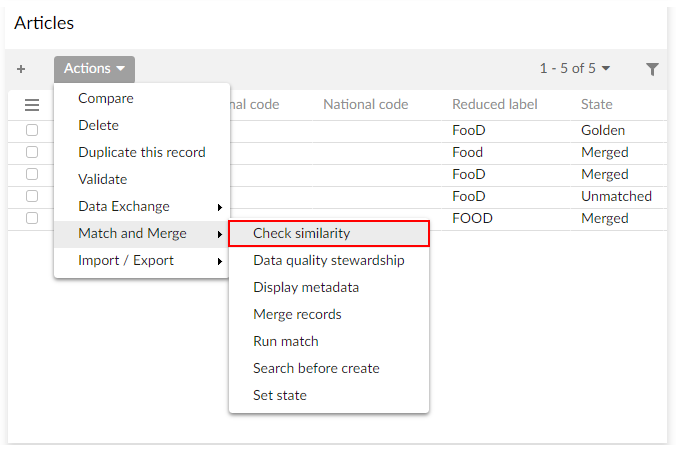Open the filter funnel icon

click(652, 69)
